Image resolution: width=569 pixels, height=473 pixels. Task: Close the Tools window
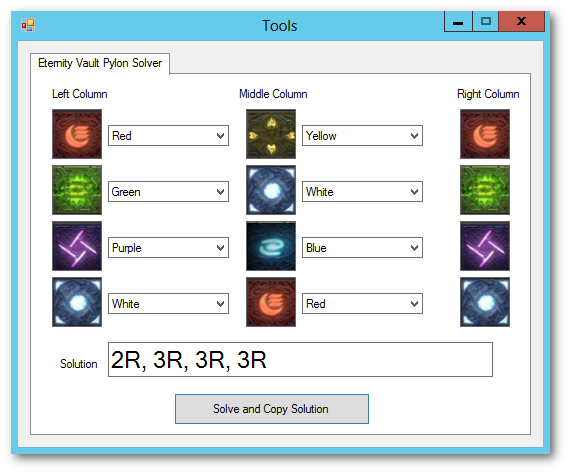pos(521,21)
